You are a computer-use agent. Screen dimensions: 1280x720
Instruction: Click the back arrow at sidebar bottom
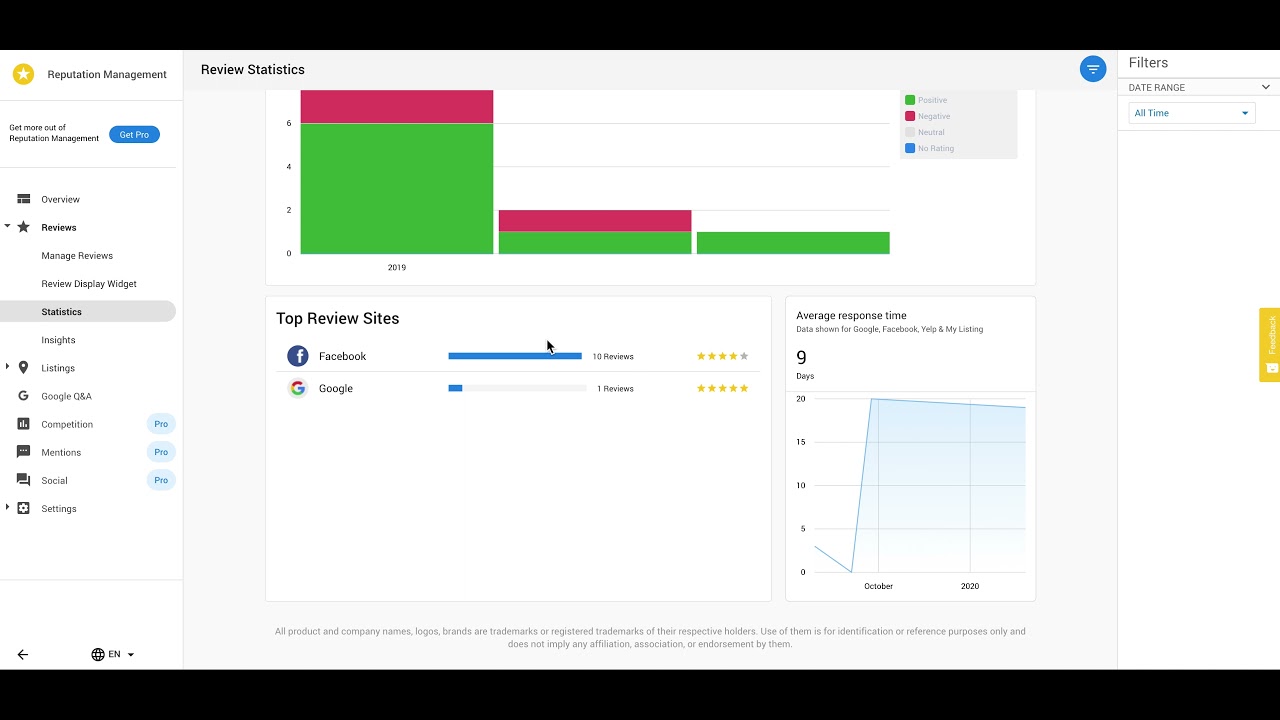click(23, 655)
